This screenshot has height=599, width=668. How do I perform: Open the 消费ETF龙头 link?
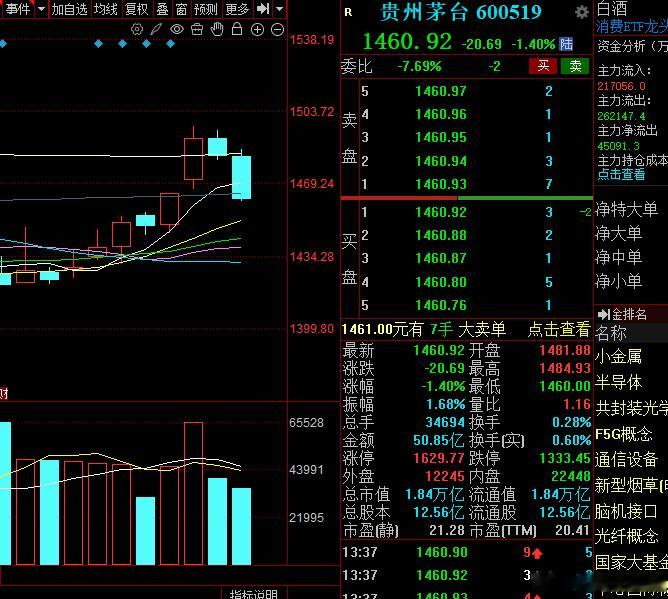point(631,27)
